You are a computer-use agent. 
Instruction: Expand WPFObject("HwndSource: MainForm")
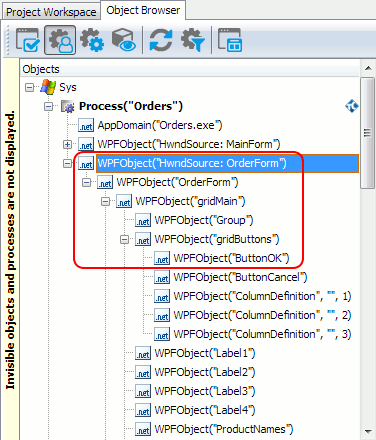(x=67, y=144)
